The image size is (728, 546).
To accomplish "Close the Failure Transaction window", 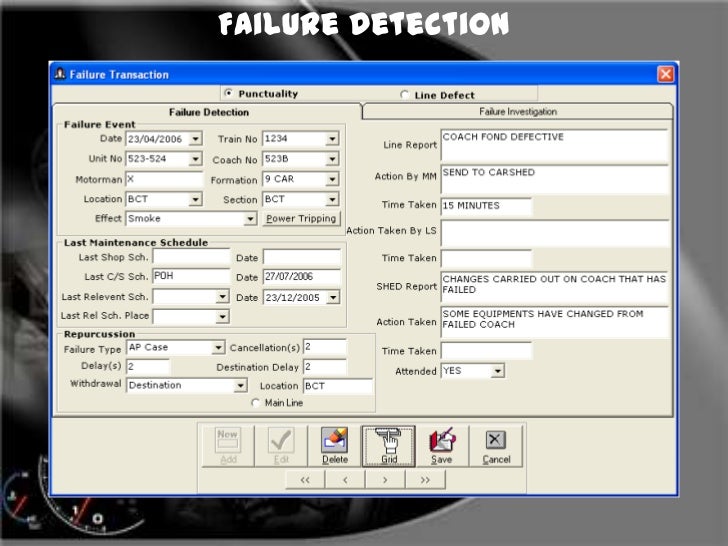I will pyautogui.click(x=665, y=74).
